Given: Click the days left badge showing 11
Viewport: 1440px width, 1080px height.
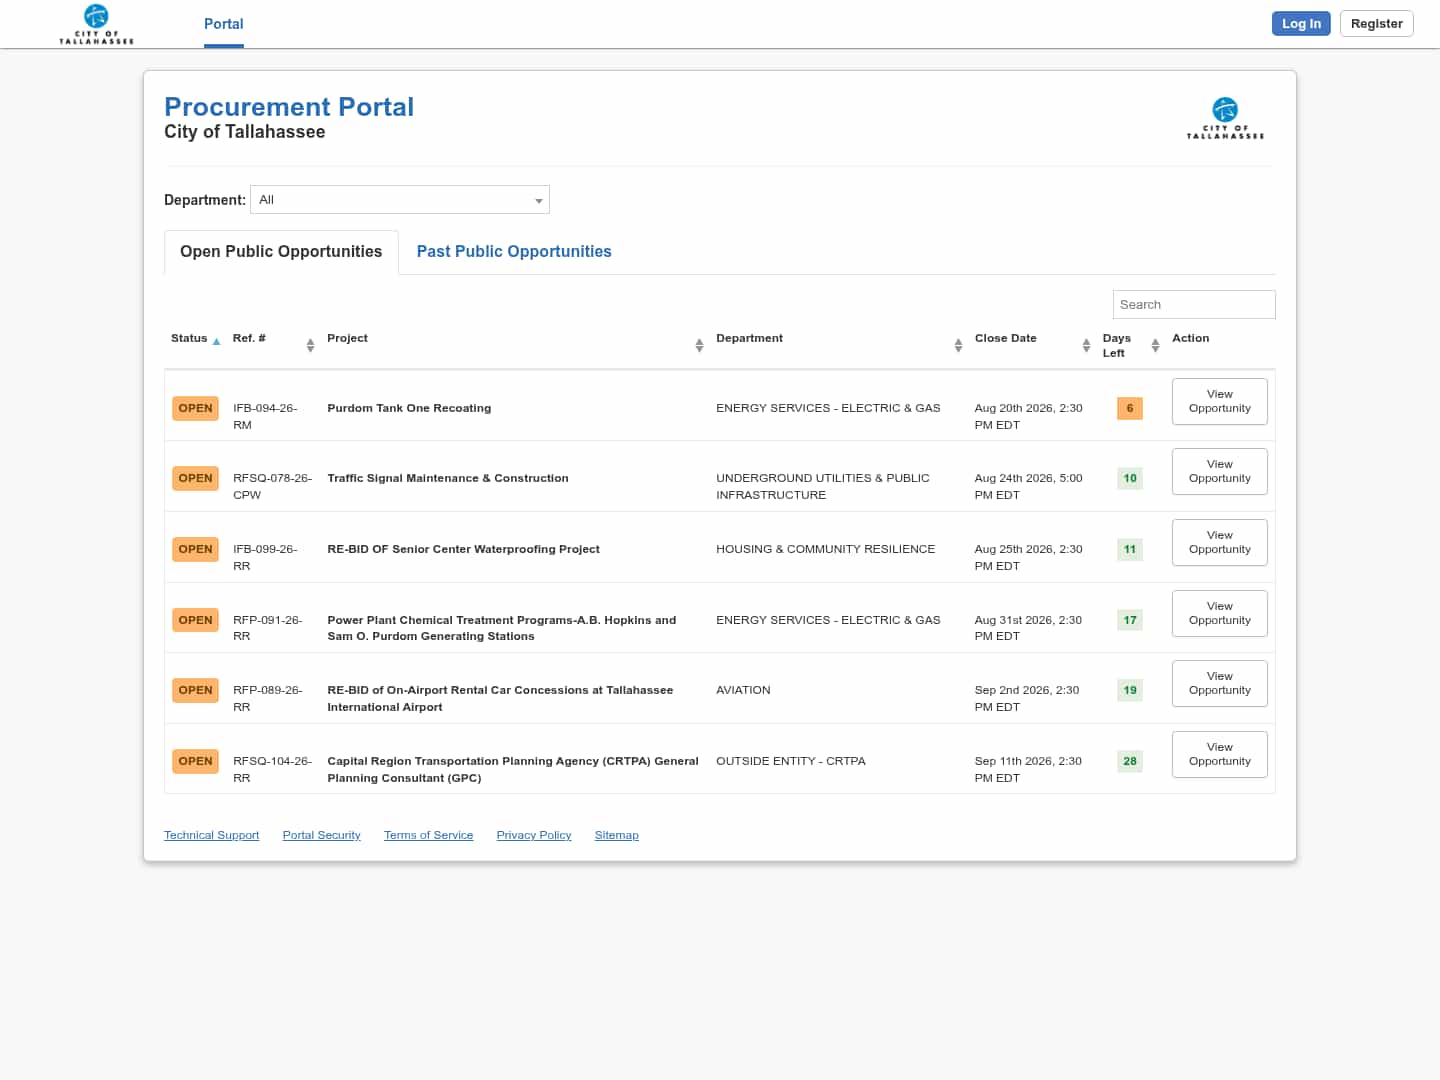Looking at the screenshot, I should (x=1130, y=549).
